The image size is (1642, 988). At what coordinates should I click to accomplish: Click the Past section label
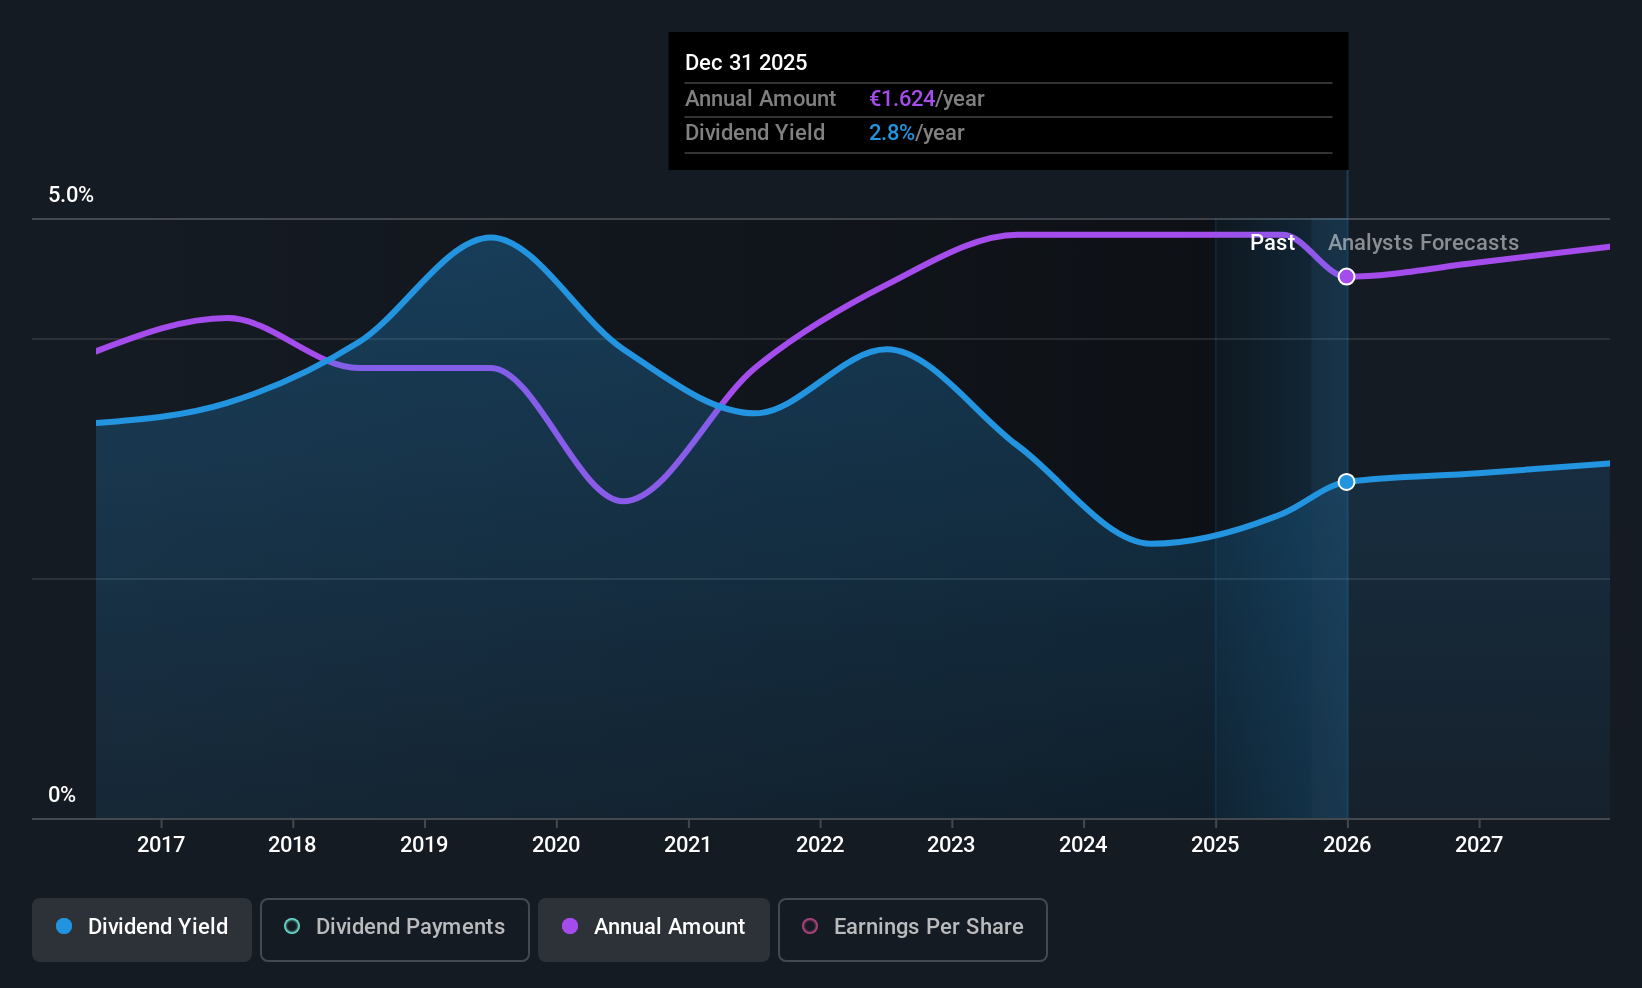(1272, 243)
